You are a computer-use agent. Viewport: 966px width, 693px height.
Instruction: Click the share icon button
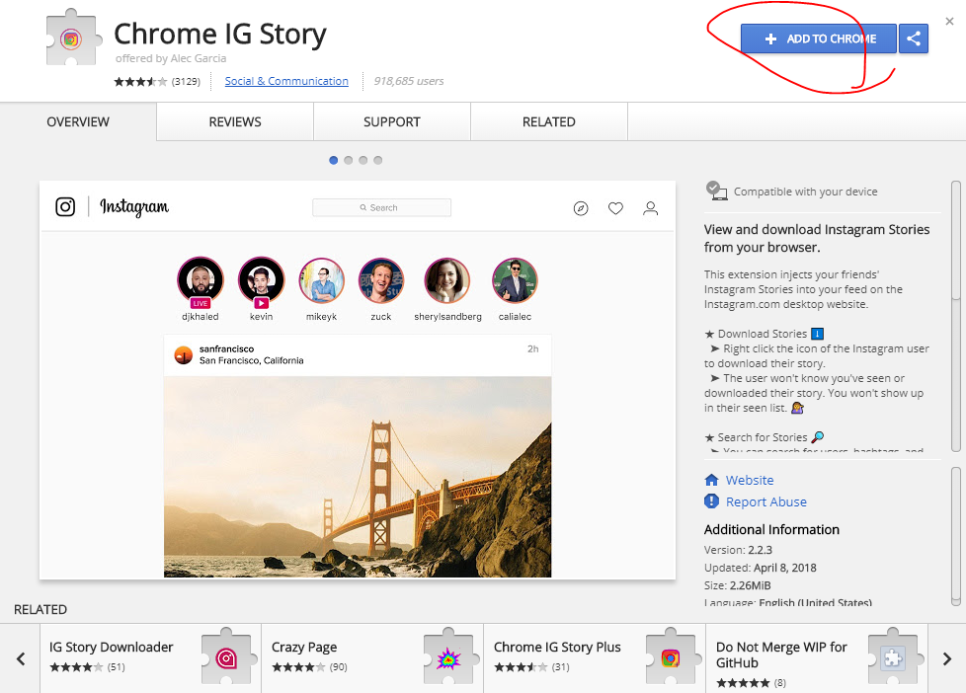tap(914, 39)
